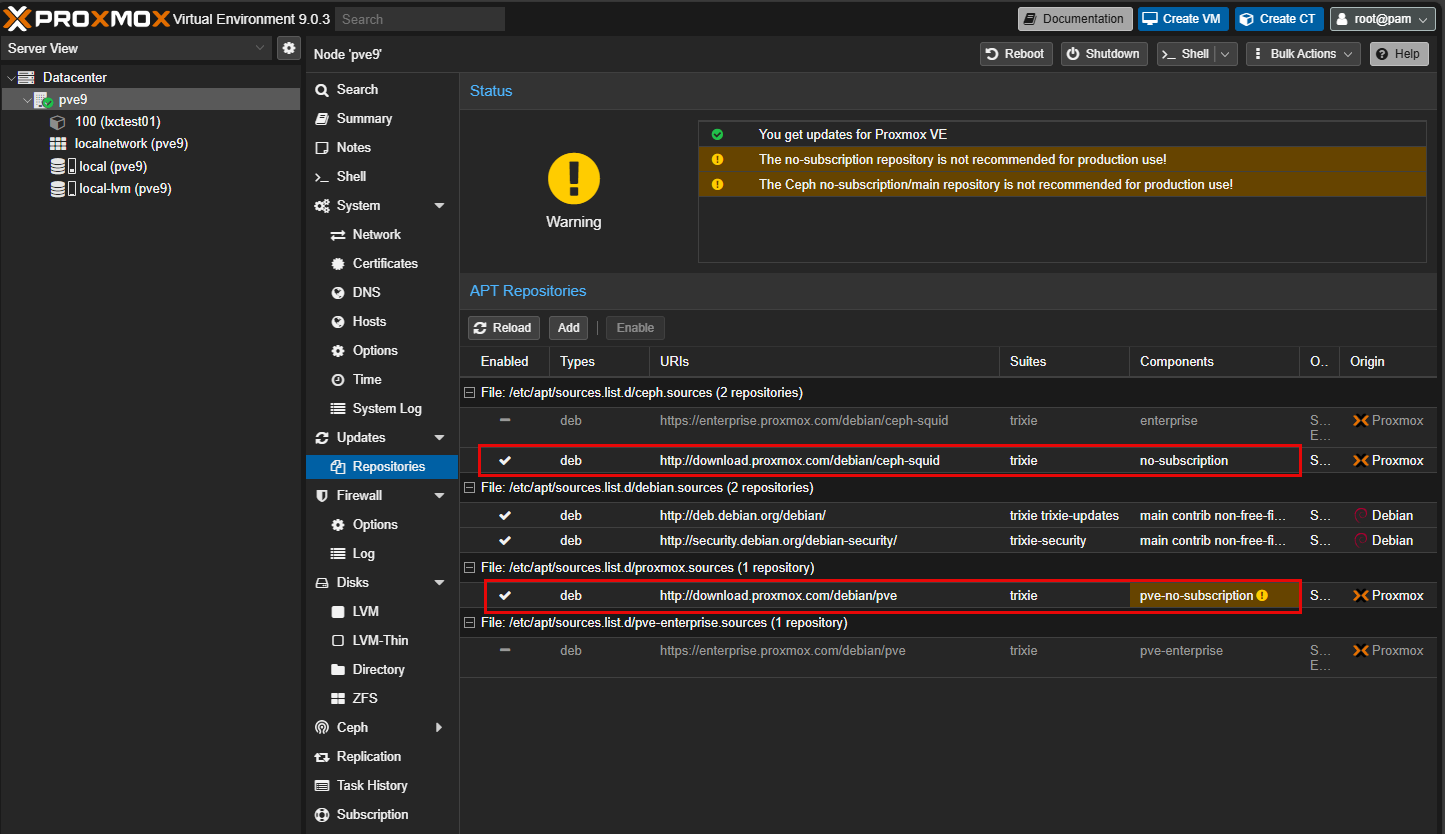
Task: Open the DNS configuration page
Action: 366,293
